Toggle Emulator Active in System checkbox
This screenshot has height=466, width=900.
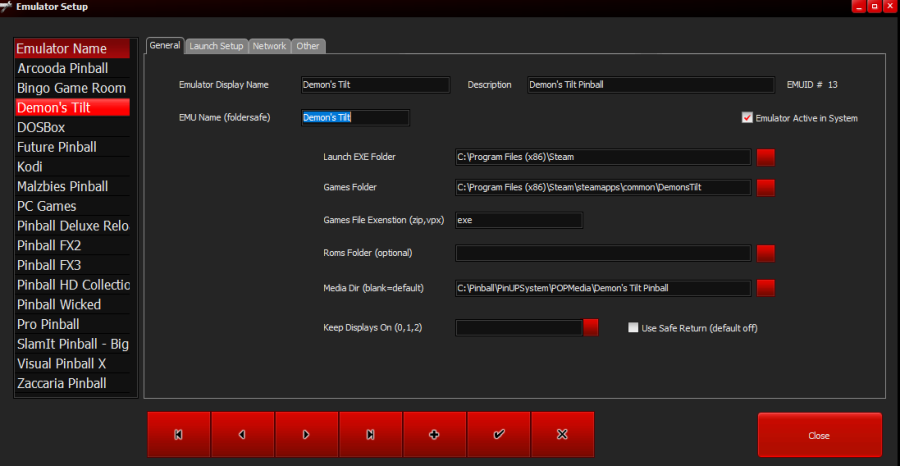tap(747, 118)
